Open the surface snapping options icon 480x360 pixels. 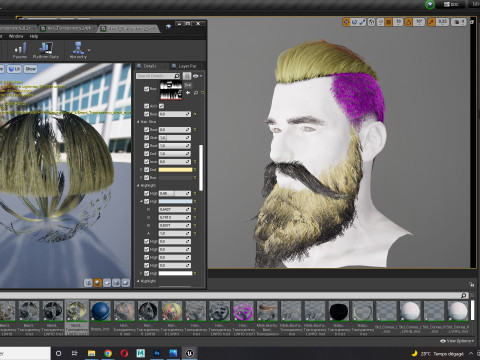380,22
